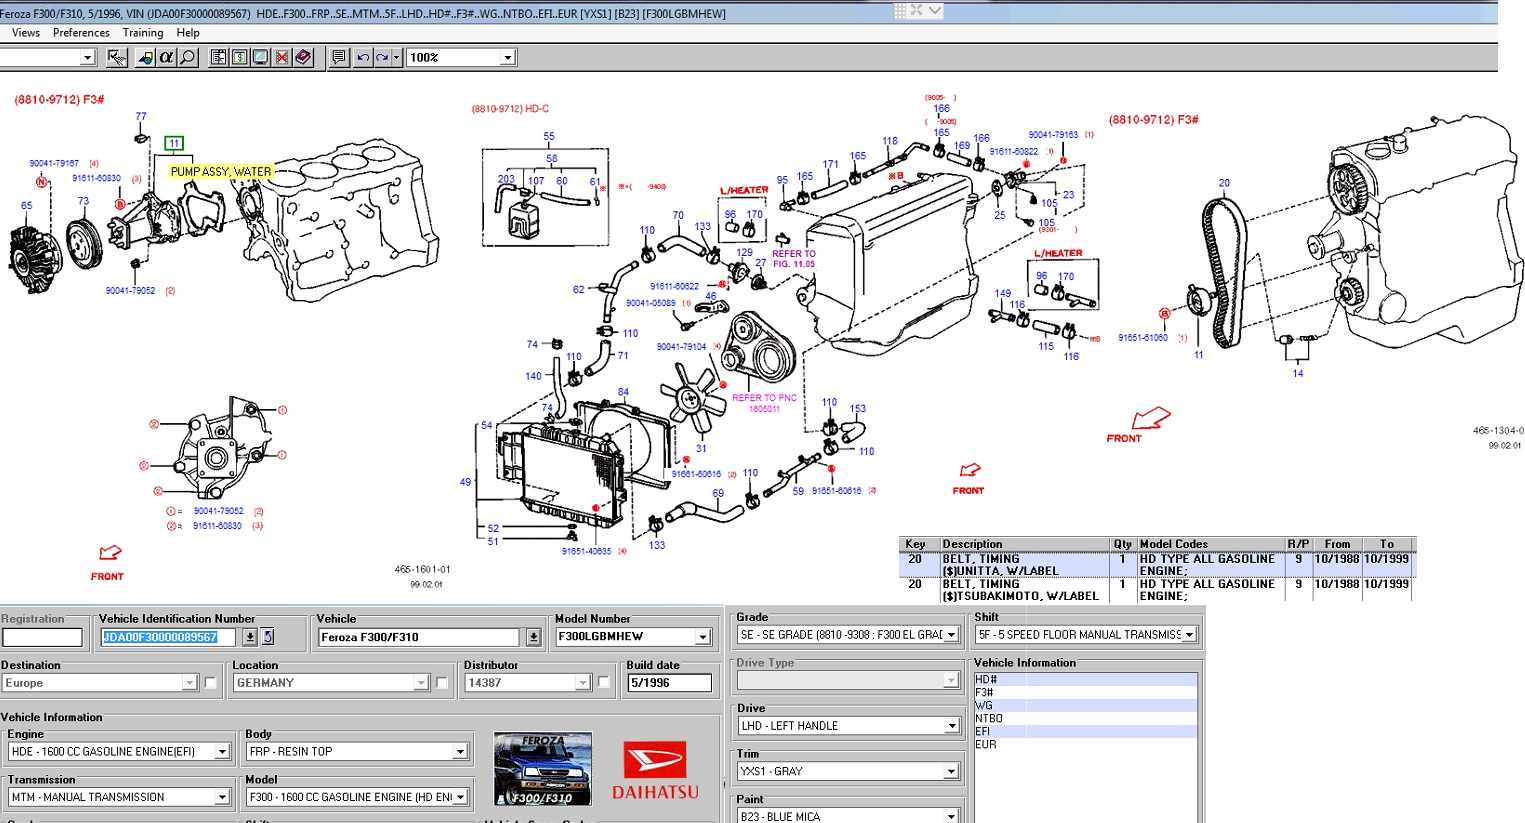Click the speech bubble notes icon

tap(339, 58)
